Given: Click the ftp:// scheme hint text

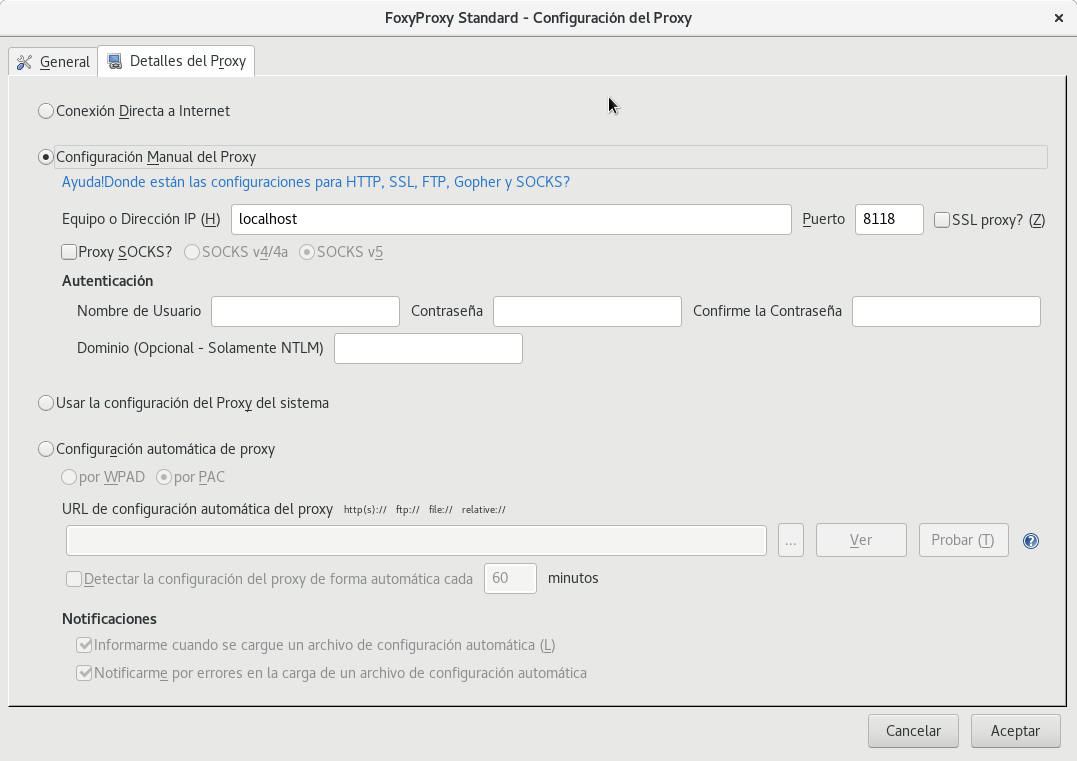Looking at the screenshot, I should (407, 510).
